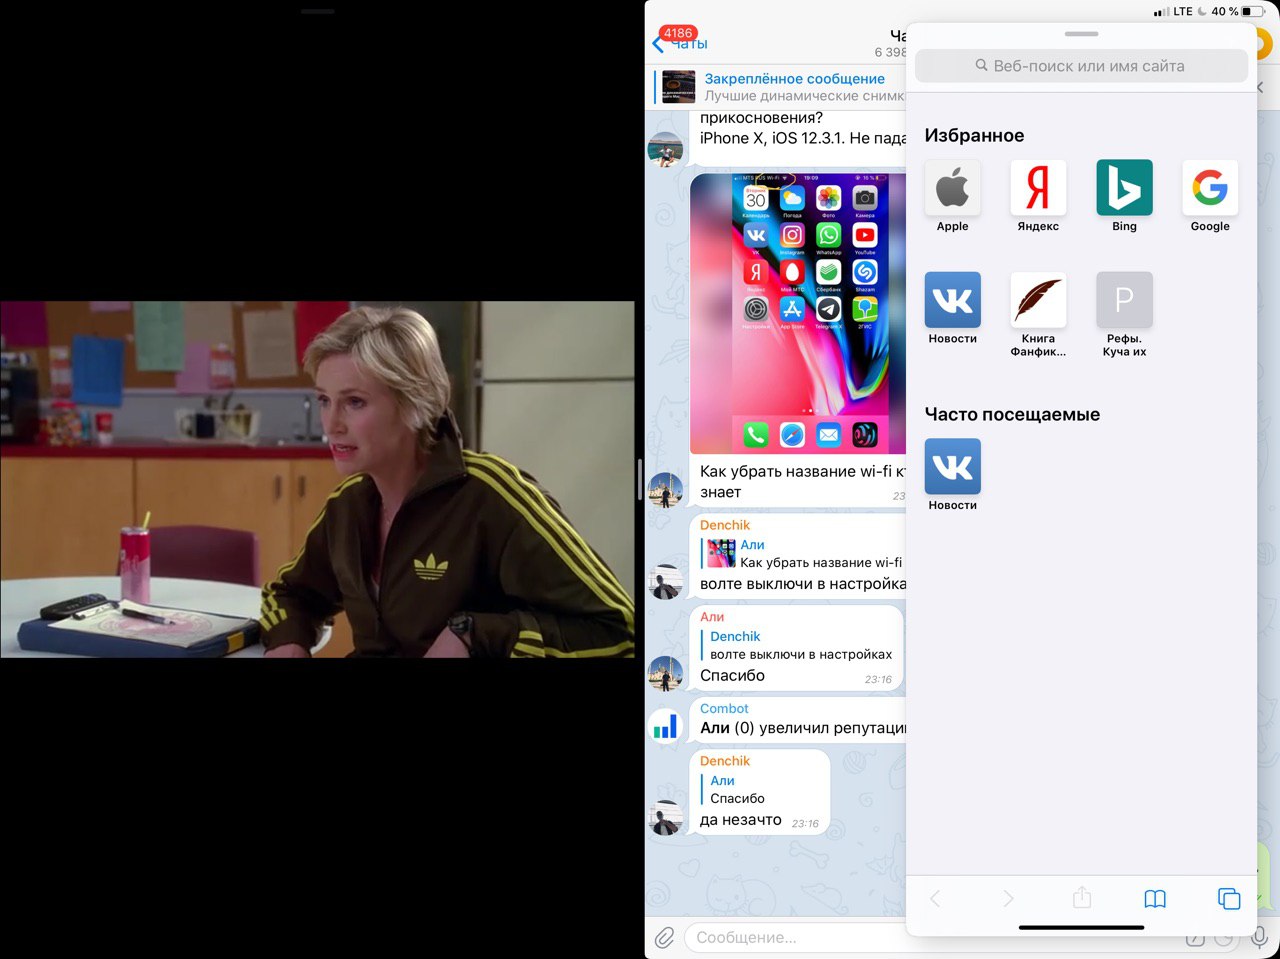Viewport: 1280px width, 959px height.
Task: Tap the Denchik sender name on волте message
Action: point(725,525)
